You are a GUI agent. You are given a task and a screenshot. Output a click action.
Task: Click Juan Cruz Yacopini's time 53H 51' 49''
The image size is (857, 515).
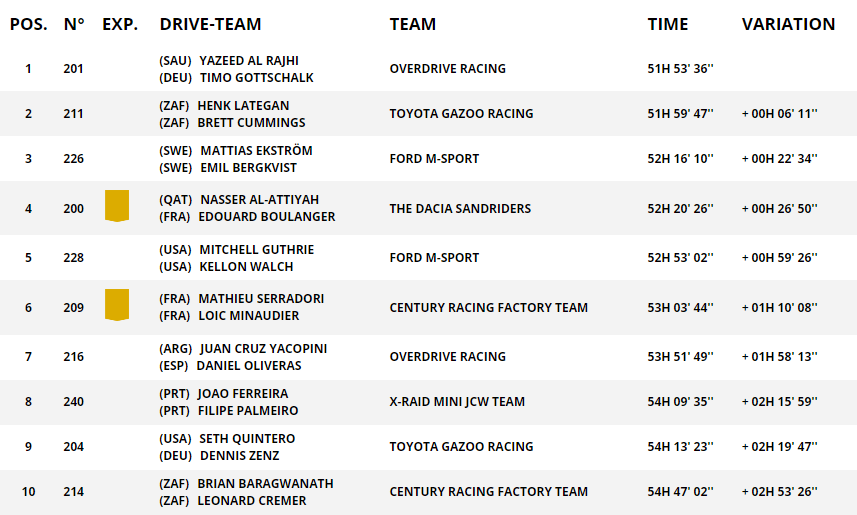point(680,357)
